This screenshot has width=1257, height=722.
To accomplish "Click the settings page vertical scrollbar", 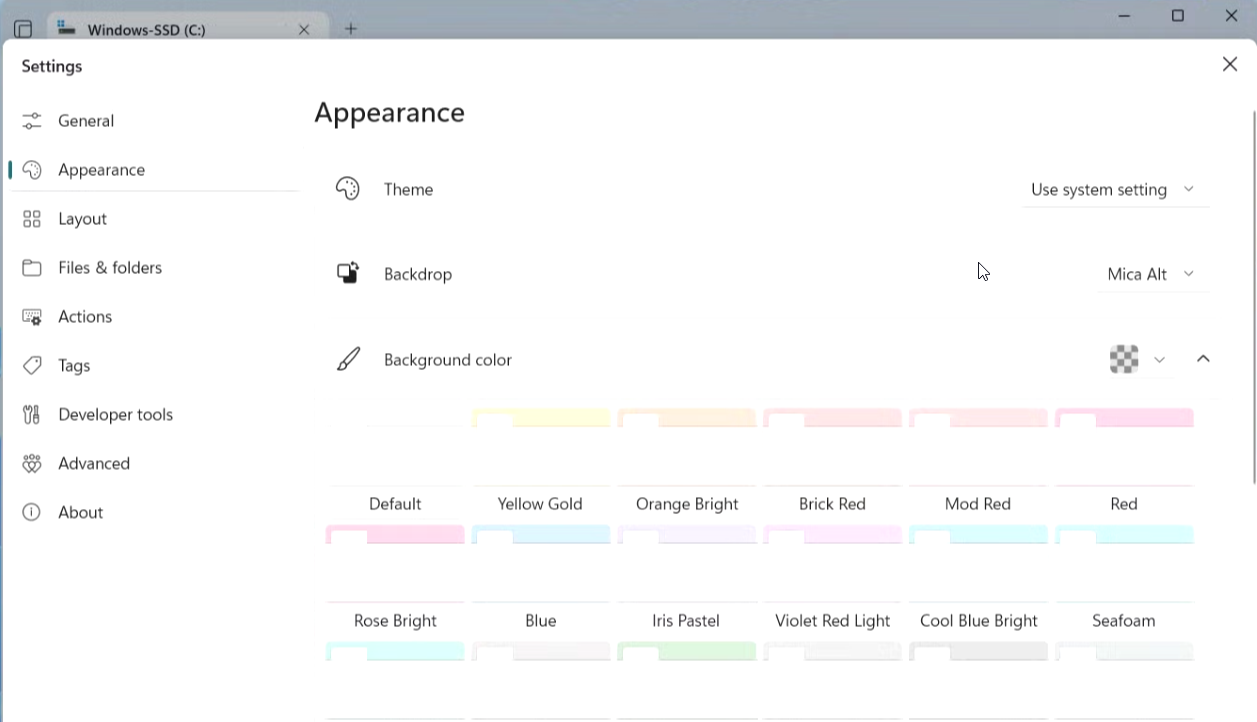I will pos(1253,300).
